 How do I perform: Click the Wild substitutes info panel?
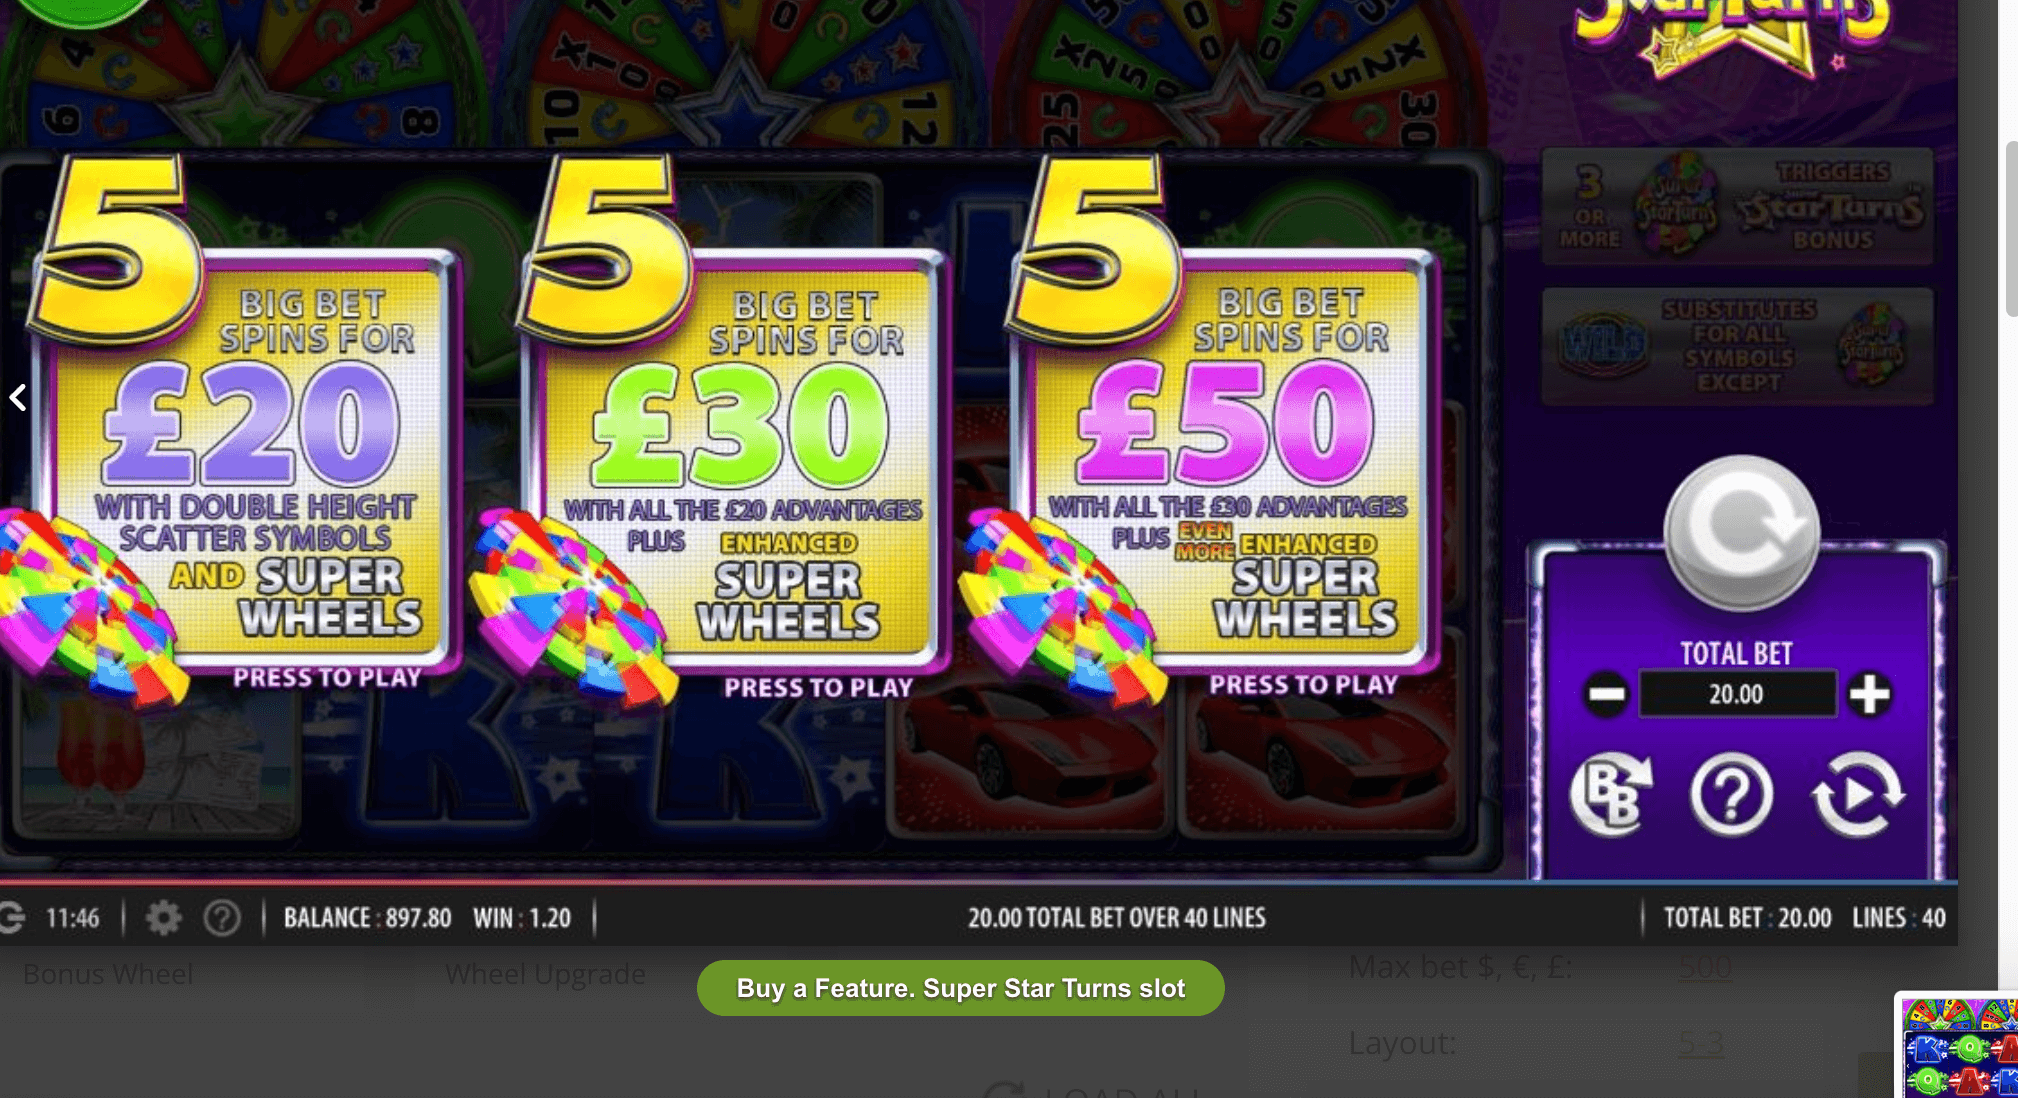pyautogui.click(x=1737, y=346)
